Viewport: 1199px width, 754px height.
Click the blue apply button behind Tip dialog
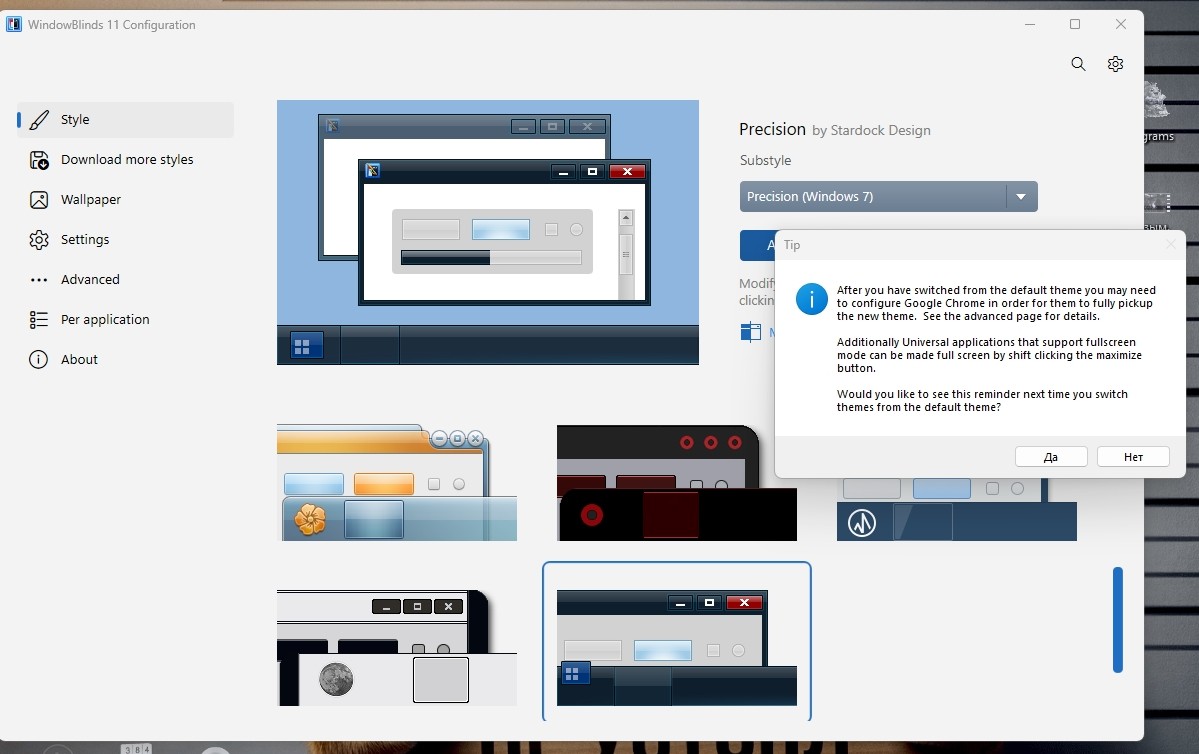(757, 245)
